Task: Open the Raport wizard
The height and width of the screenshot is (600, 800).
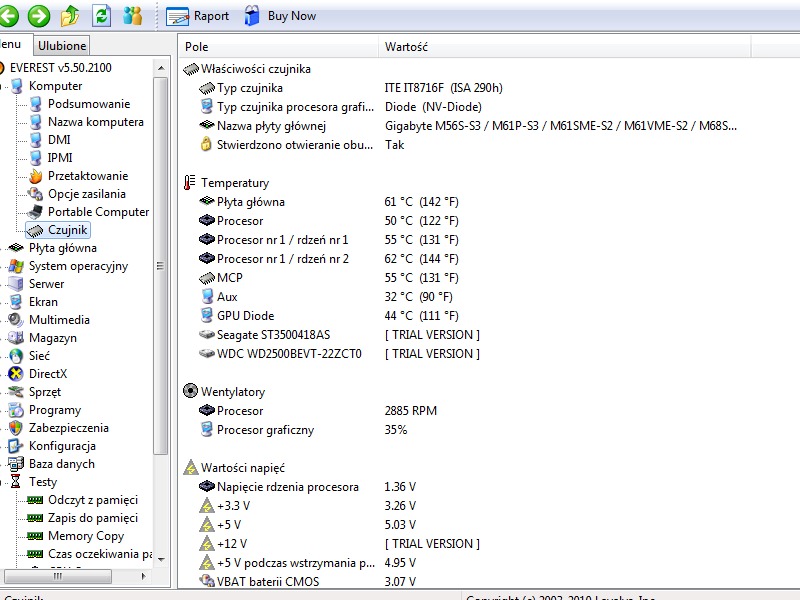Action: coord(197,16)
